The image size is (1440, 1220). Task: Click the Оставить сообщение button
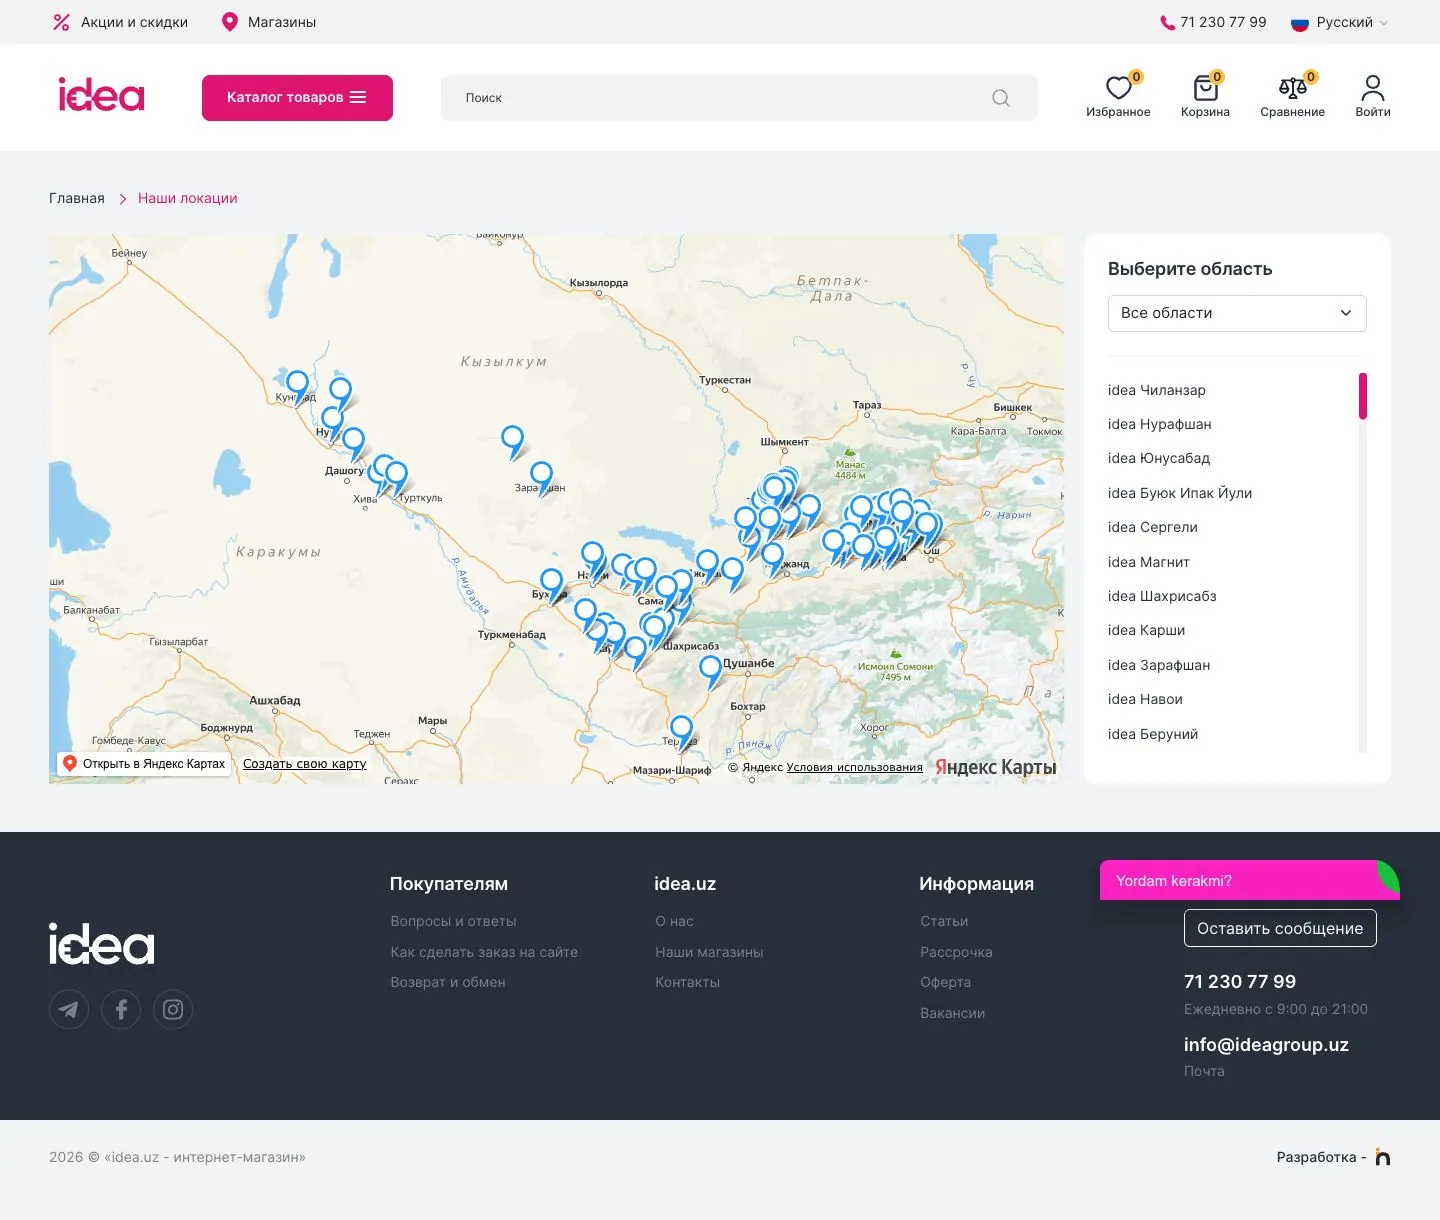click(1280, 928)
